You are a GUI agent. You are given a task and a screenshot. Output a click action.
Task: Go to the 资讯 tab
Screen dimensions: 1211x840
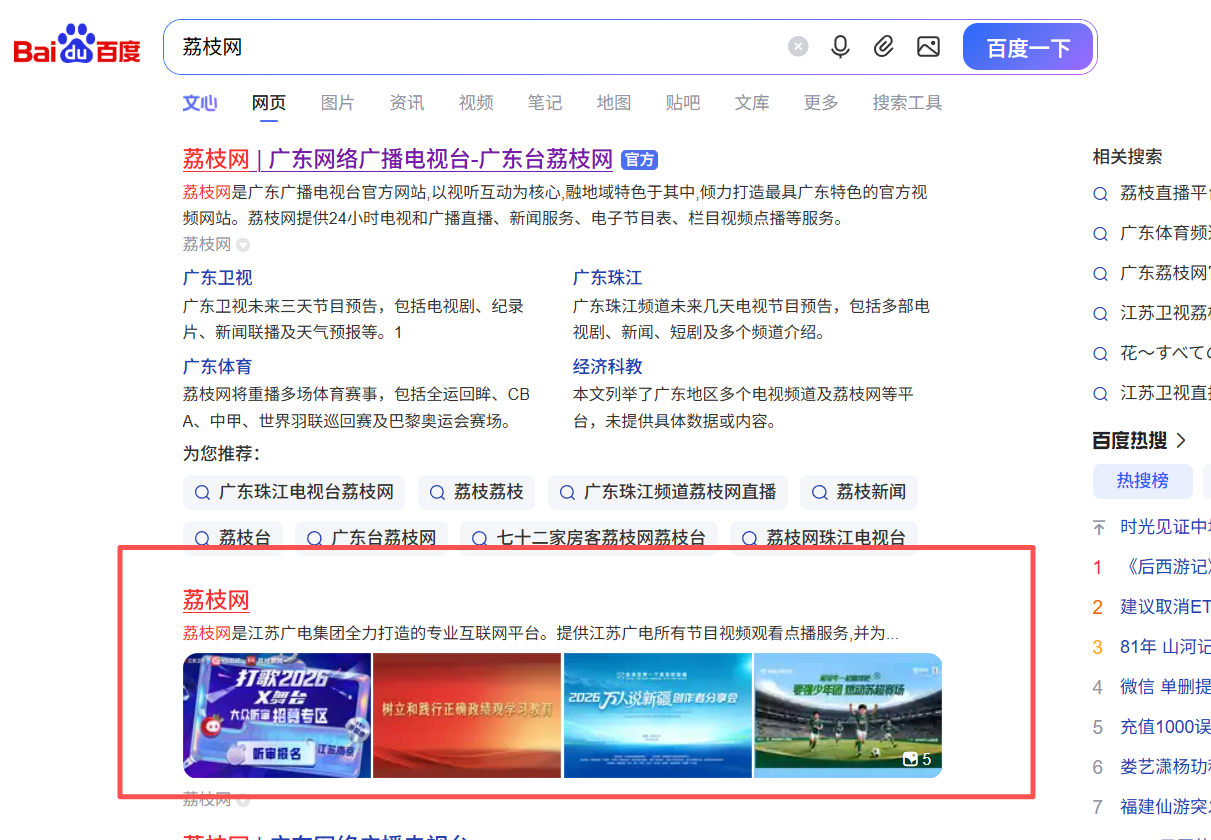pos(407,103)
